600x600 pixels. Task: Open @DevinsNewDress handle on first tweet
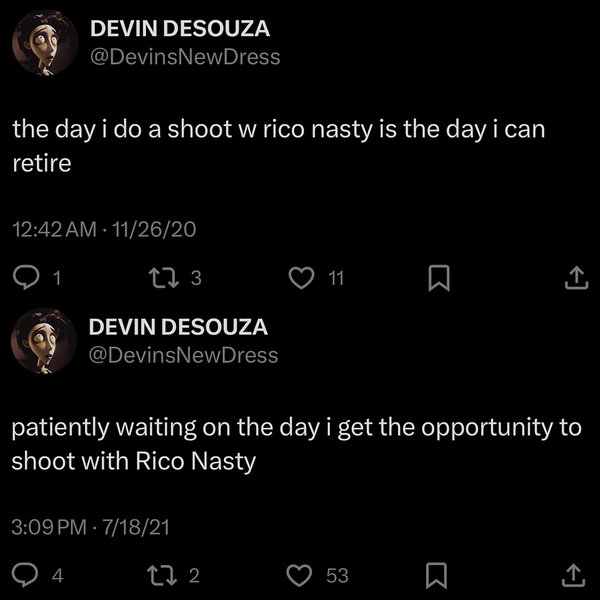[x=185, y=57]
